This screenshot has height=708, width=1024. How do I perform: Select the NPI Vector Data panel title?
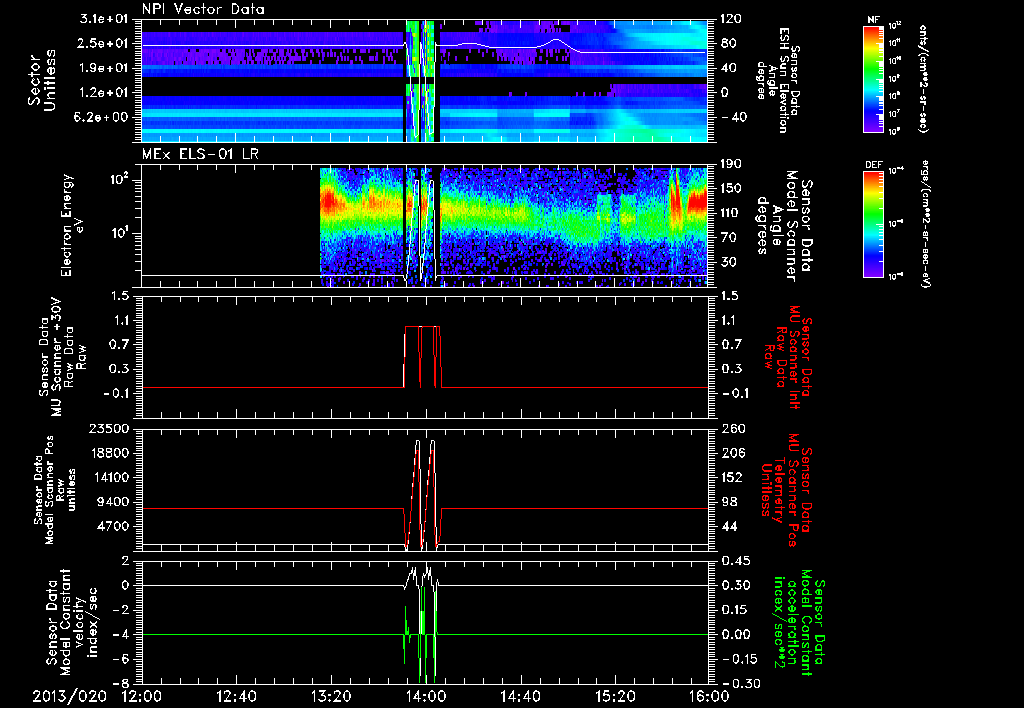tap(203, 9)
